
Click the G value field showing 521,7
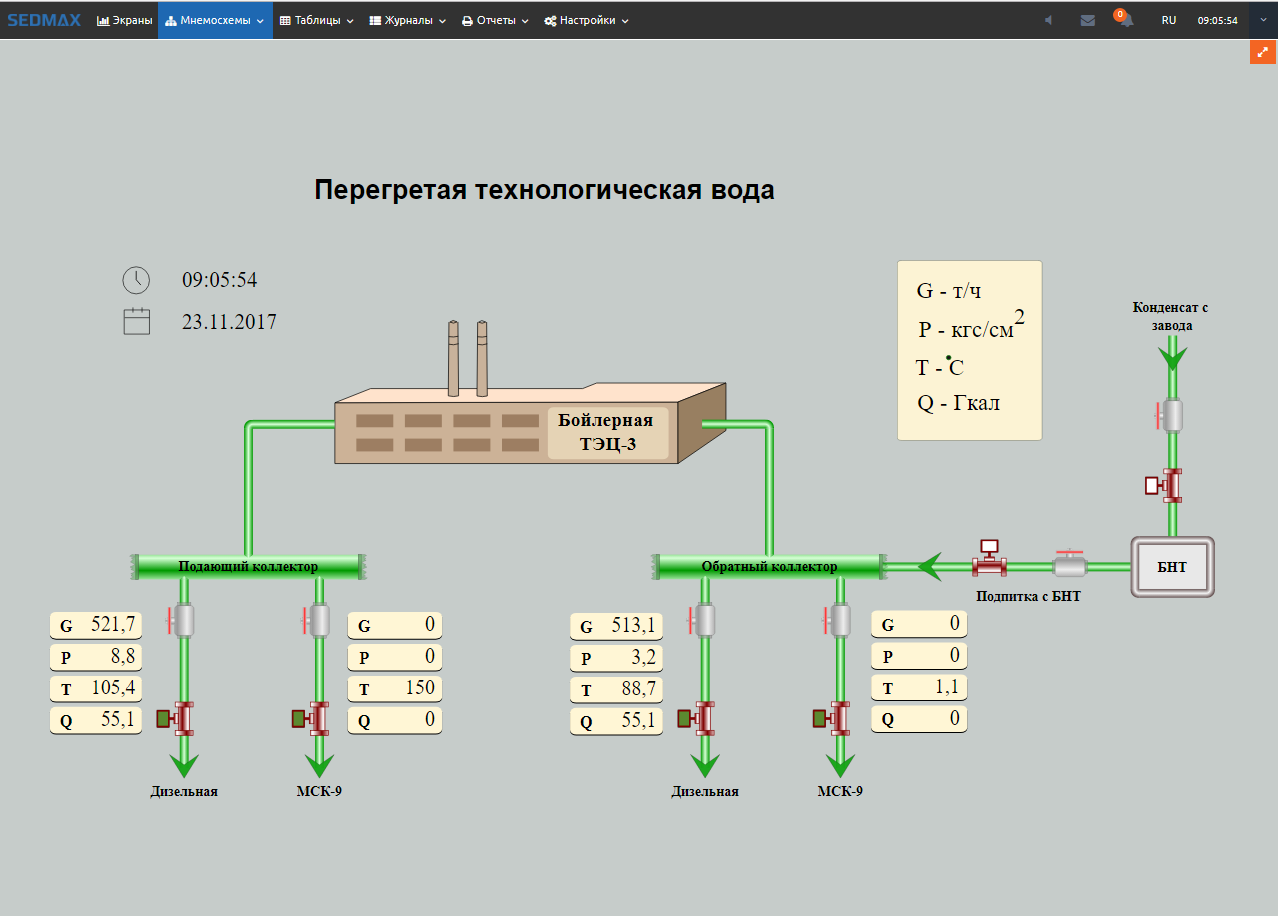(96, 626)
